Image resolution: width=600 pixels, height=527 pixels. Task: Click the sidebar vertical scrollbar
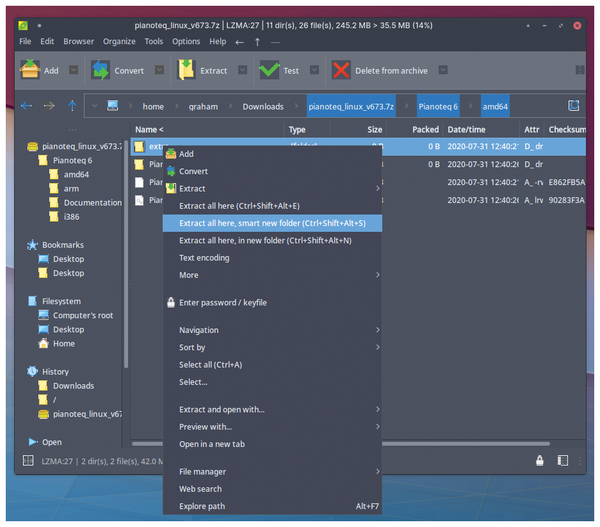point(126,254)
